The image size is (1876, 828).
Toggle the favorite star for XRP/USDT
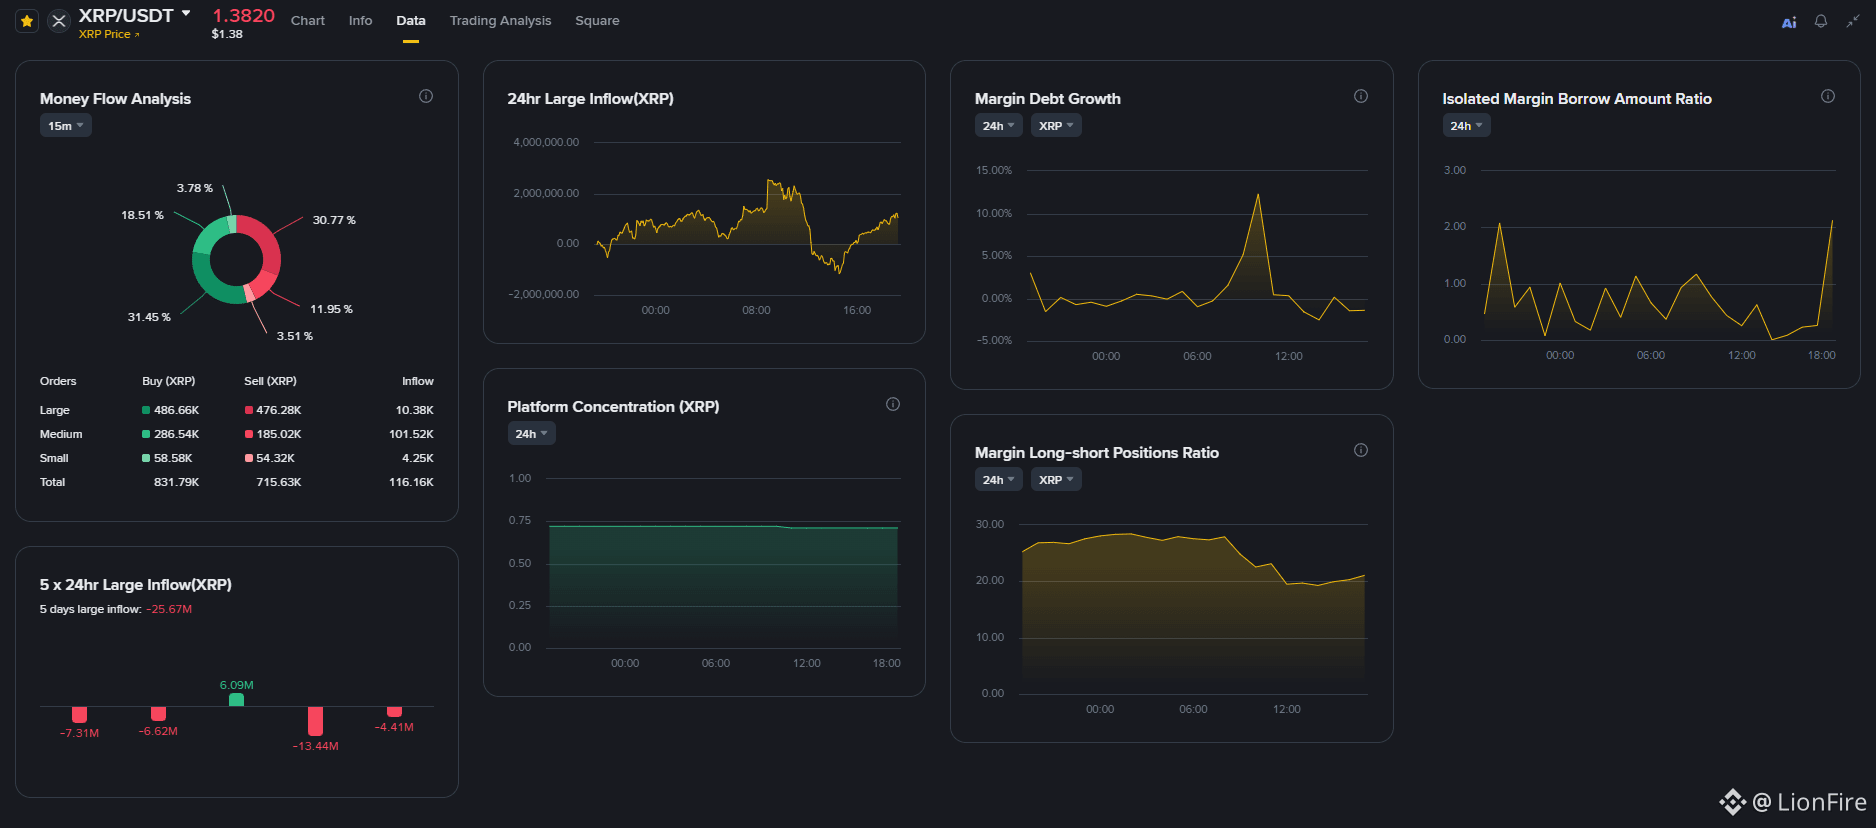(27, 21)
